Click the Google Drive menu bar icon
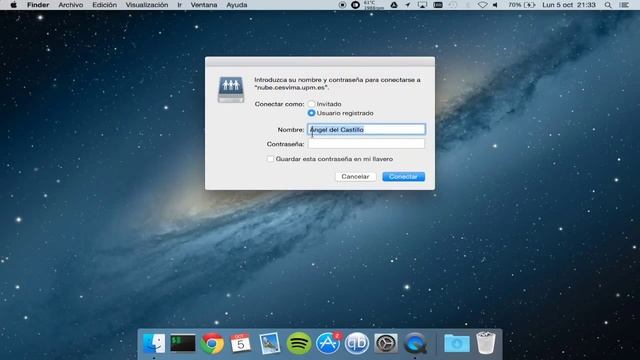The width and height of the screenshot is (640, 360). coord(393,5)
